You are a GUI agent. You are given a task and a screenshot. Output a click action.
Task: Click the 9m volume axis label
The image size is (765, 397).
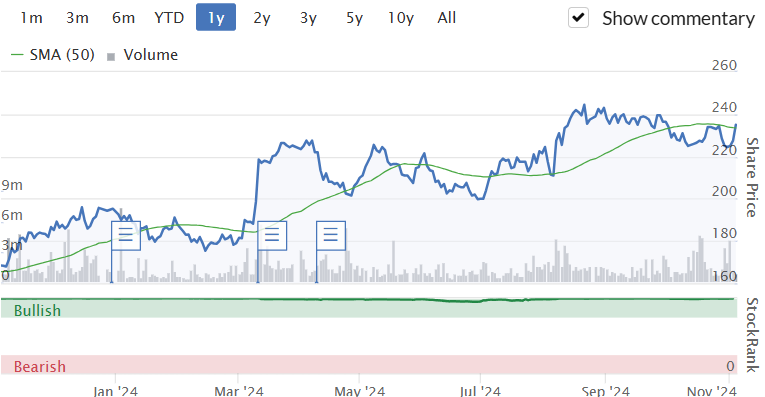click(12, 185)
